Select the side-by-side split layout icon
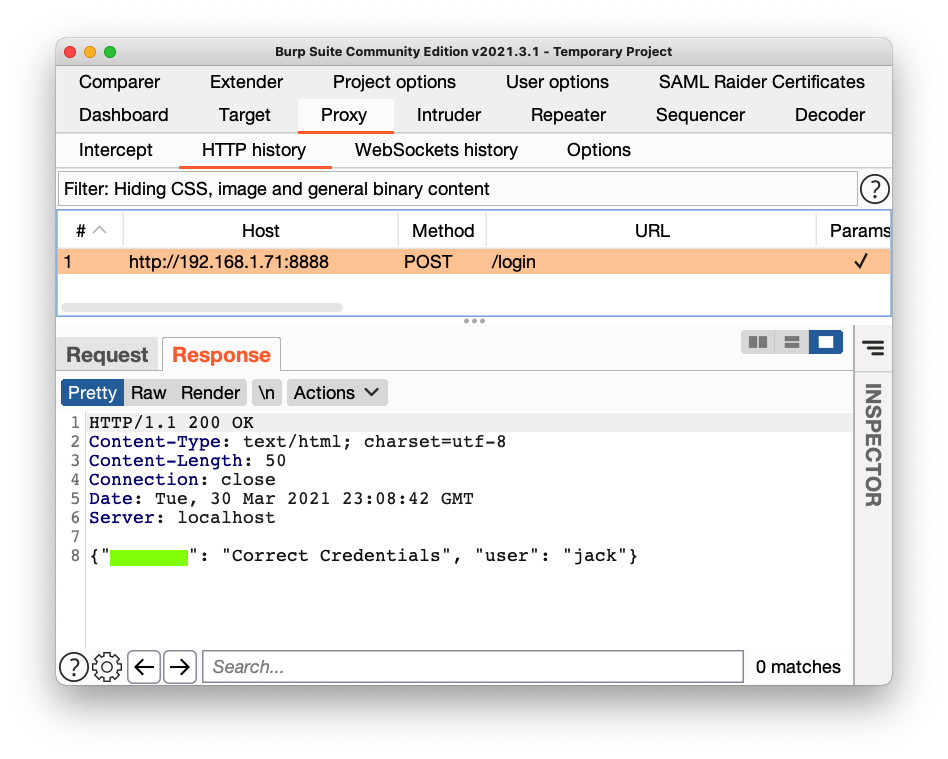This screenshot has height=759, width=948. 758,342
